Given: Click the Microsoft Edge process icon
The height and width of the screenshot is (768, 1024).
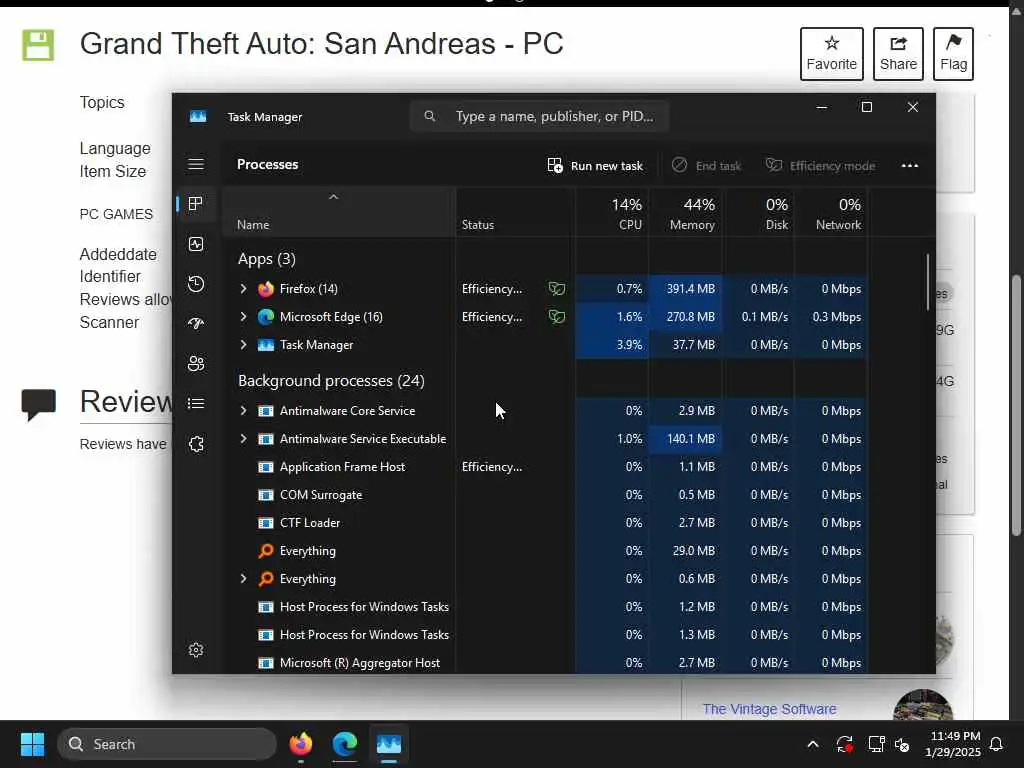Looking at the screenshot, I should 266,317.
